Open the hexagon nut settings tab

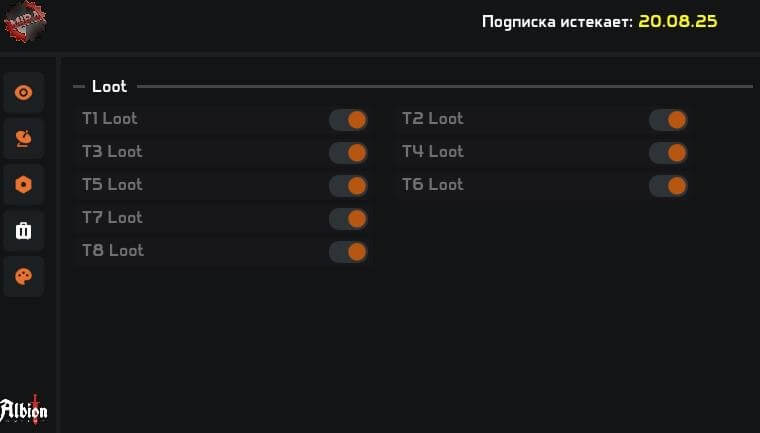pos(24,185)
